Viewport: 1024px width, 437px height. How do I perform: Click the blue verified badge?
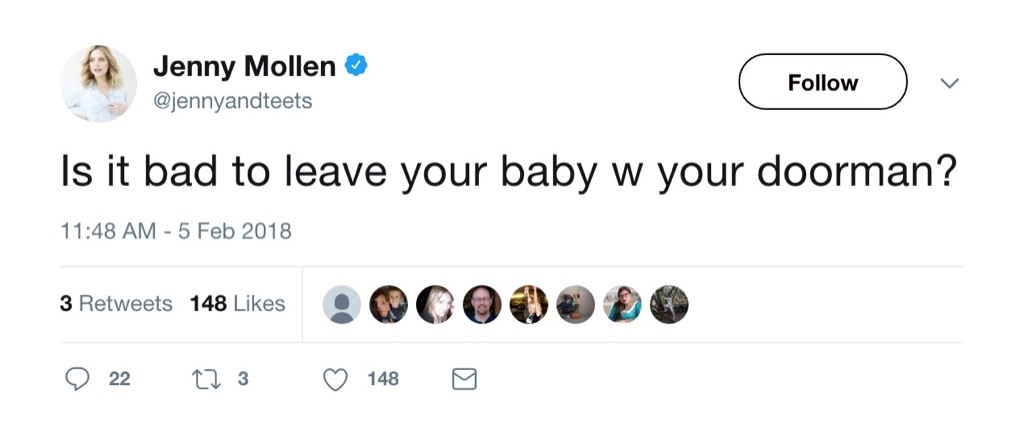tap(357, 66)
